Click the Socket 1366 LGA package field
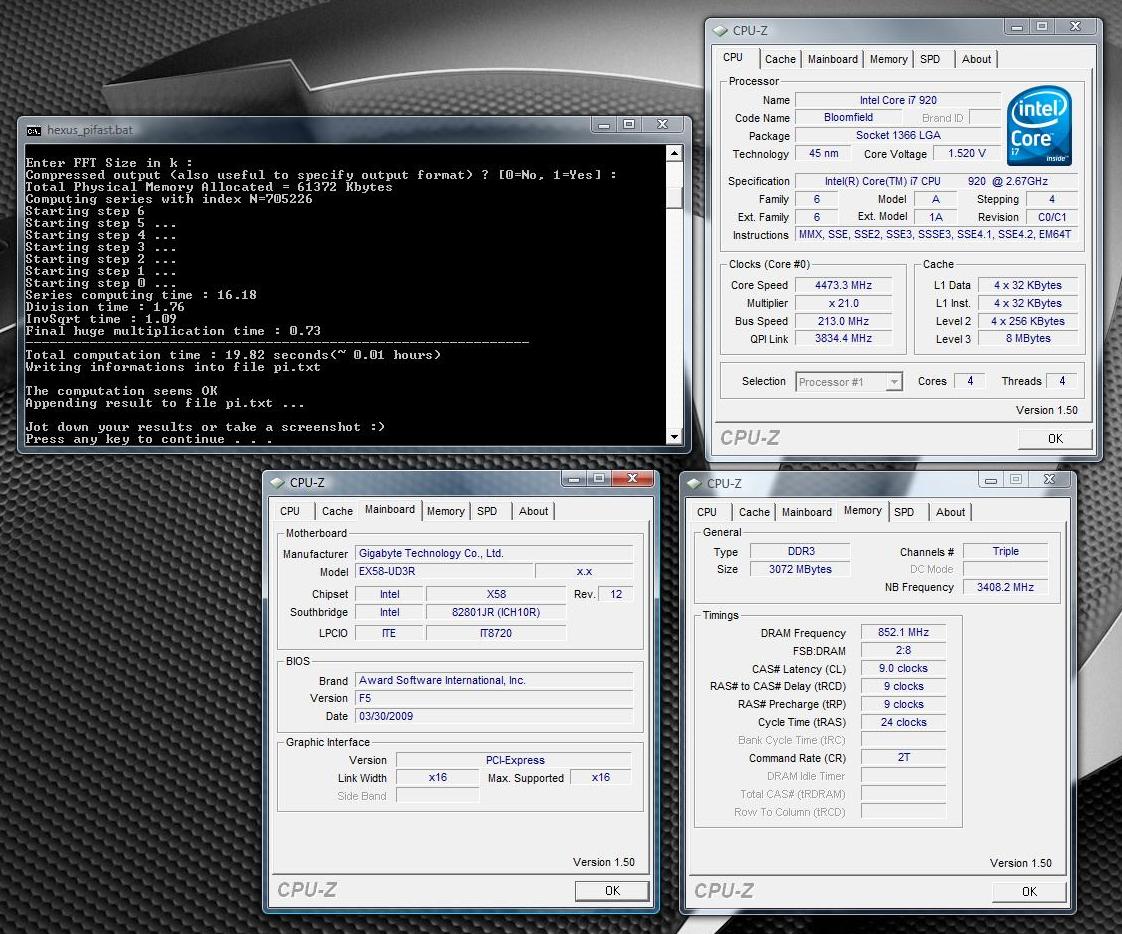Screen dimensions: 1122x934 pos(898,135)
